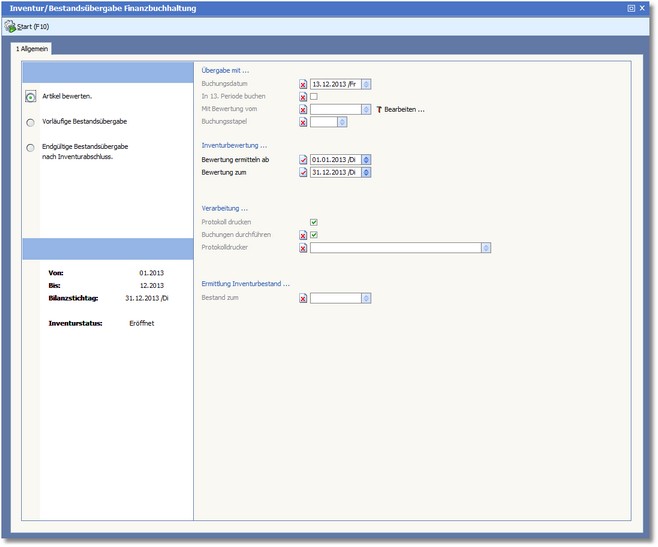The width and height of the screenshot is (658, 547).
Task: Click into the 'Bewertung zum' date field
Action: [x=335, y=173]
